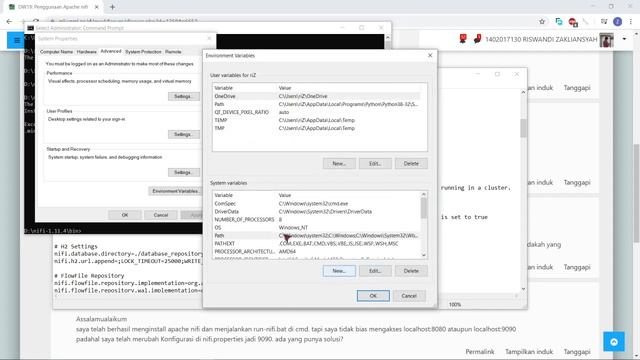Open the red notifications bell icon
The image size is (640, 360).
pyautogui.click(x=463, y=39)
